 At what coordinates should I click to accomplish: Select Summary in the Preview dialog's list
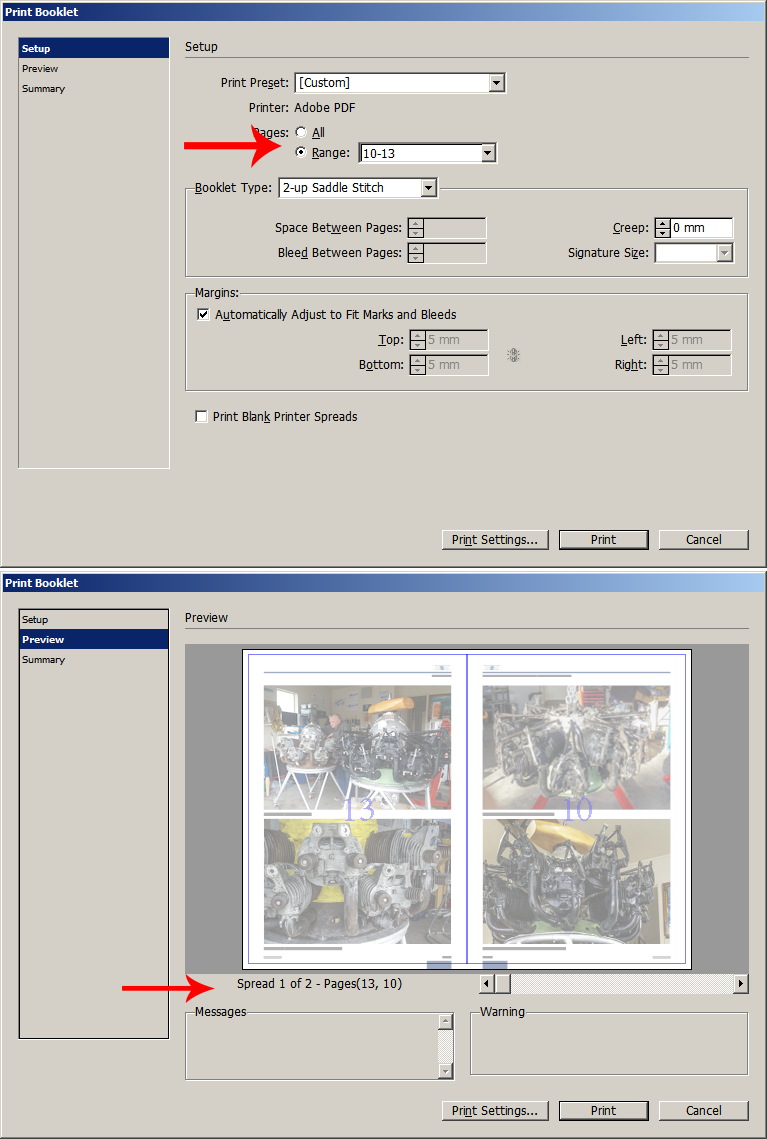(x=94, y=660)
